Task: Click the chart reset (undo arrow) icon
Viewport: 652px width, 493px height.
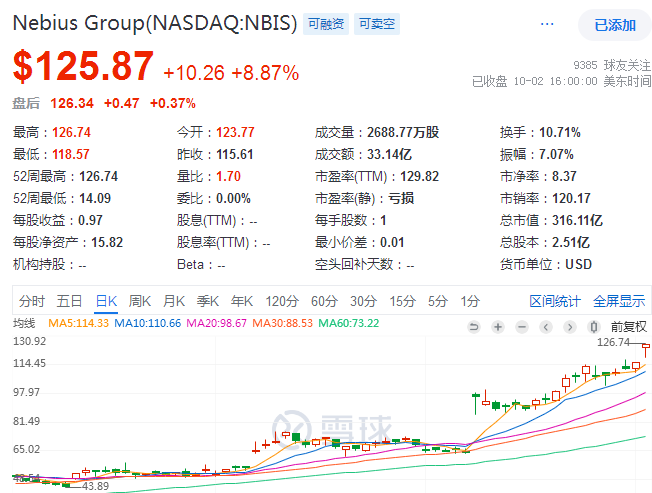Action: click(x=474, y=327)
